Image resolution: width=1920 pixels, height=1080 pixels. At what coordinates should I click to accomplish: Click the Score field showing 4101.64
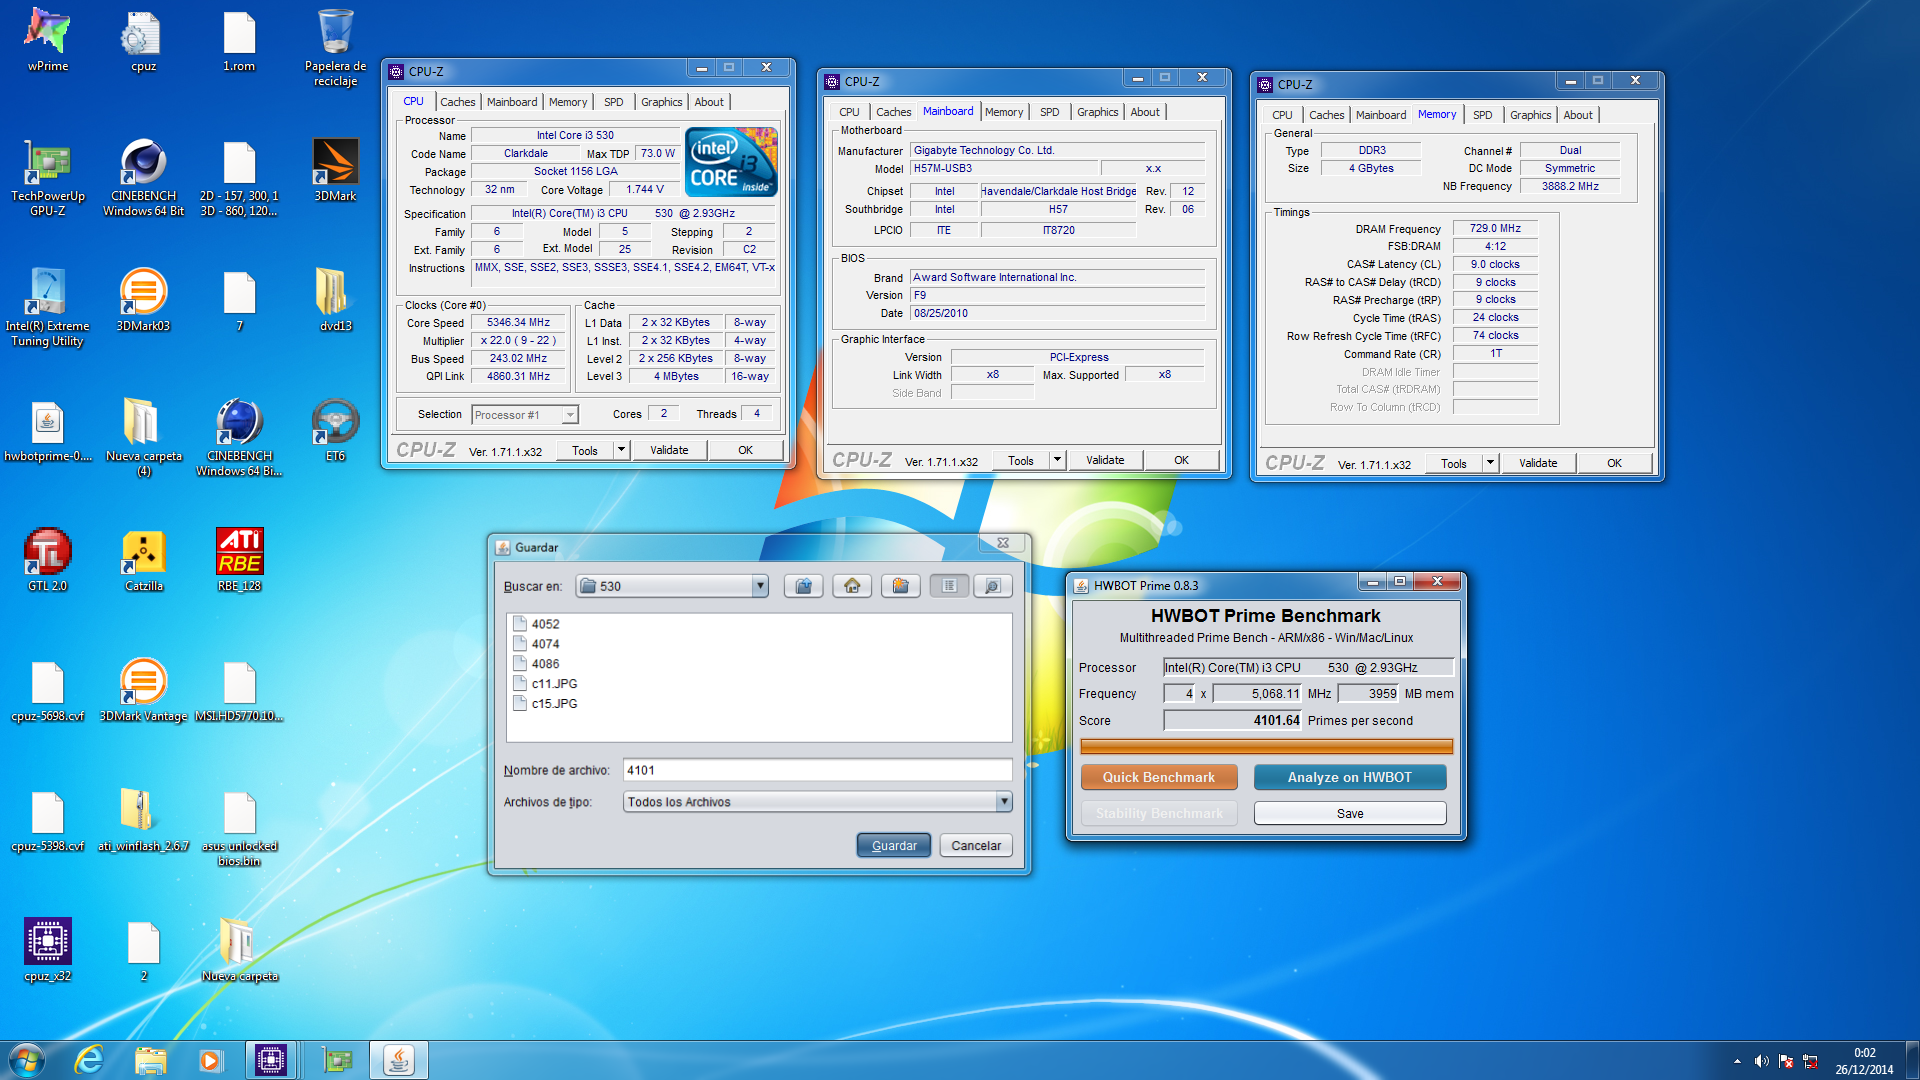pos(1233,720)
